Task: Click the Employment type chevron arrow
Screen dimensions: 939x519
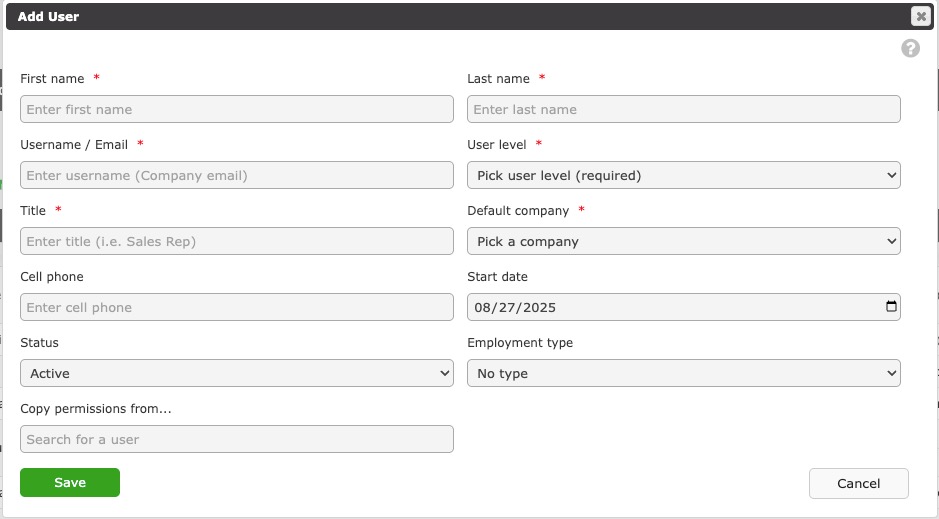Action: pyautogui.click(x=891, y=373)
